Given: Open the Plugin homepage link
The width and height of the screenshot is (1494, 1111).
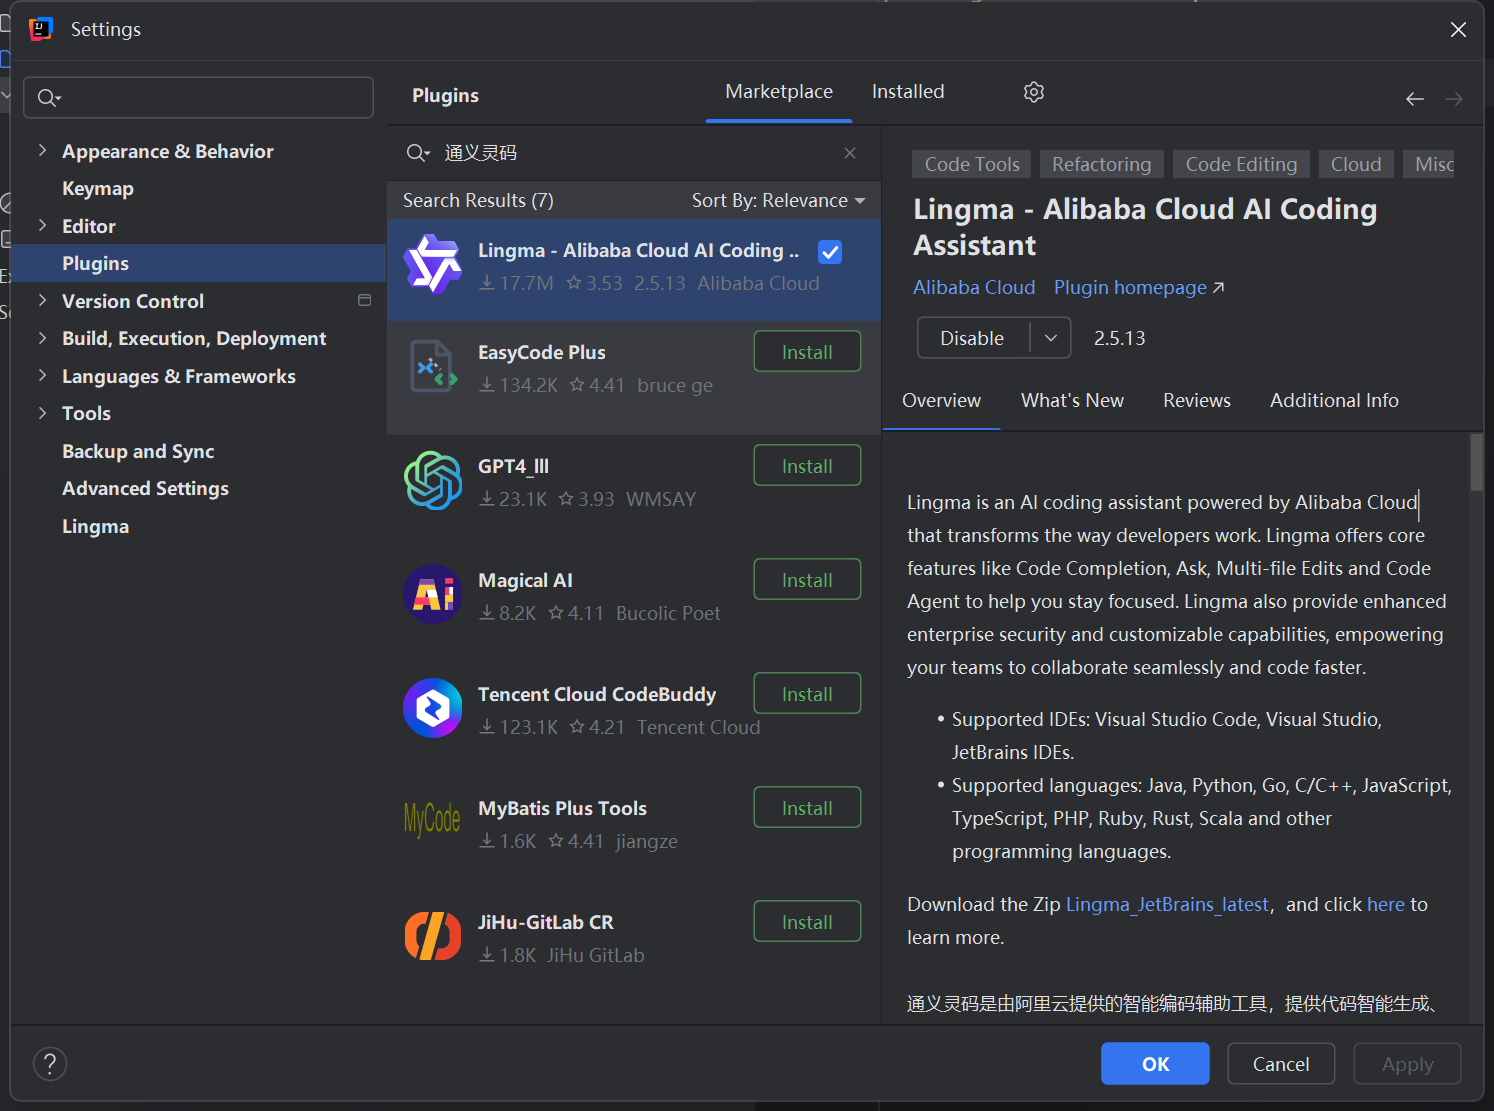Looking at the screenshot, I should tap(1129, 287).
